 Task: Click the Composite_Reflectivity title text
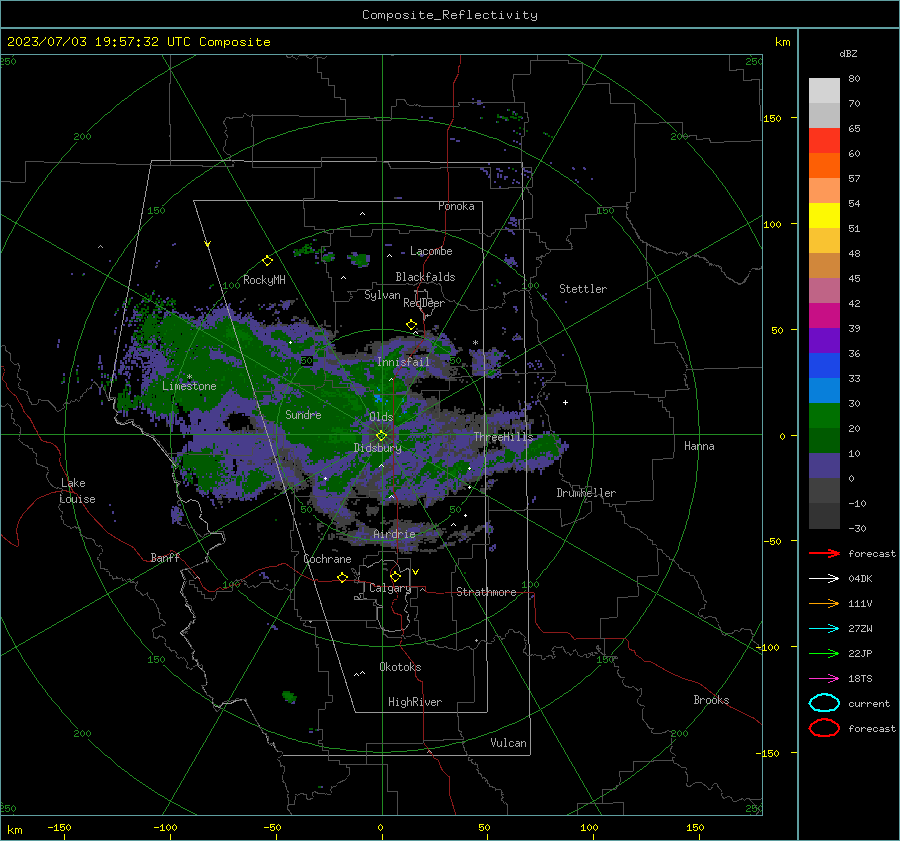450,15
